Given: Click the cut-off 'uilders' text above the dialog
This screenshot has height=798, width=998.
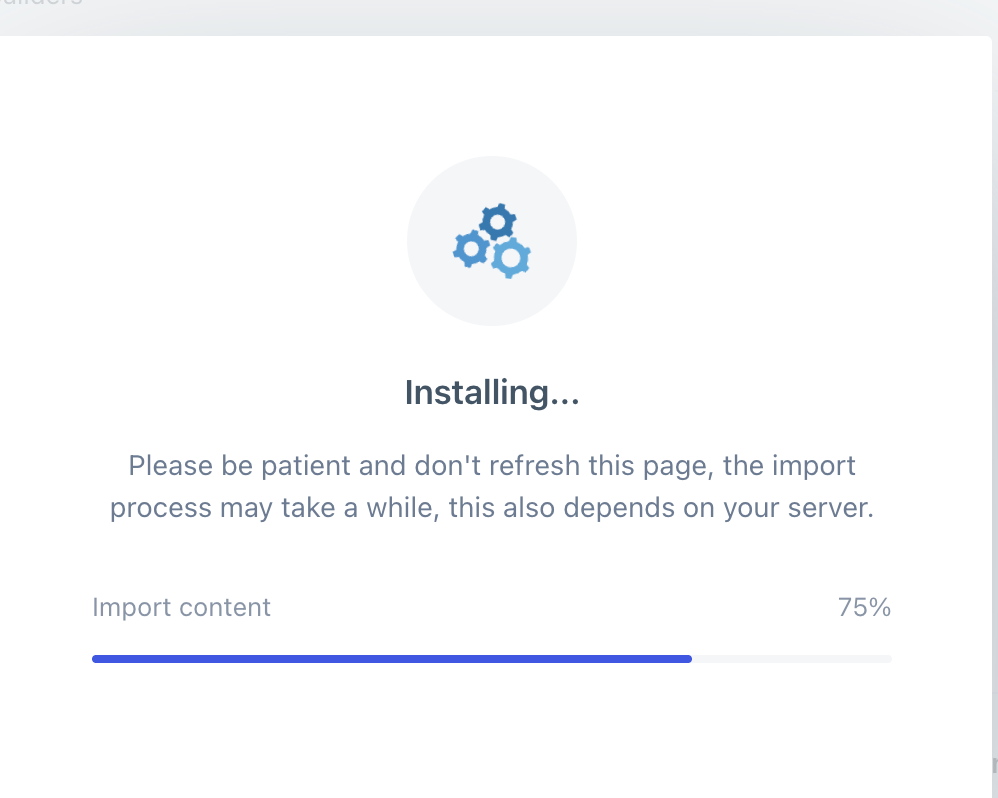Looking at the screenshot, I should point(41,3).
